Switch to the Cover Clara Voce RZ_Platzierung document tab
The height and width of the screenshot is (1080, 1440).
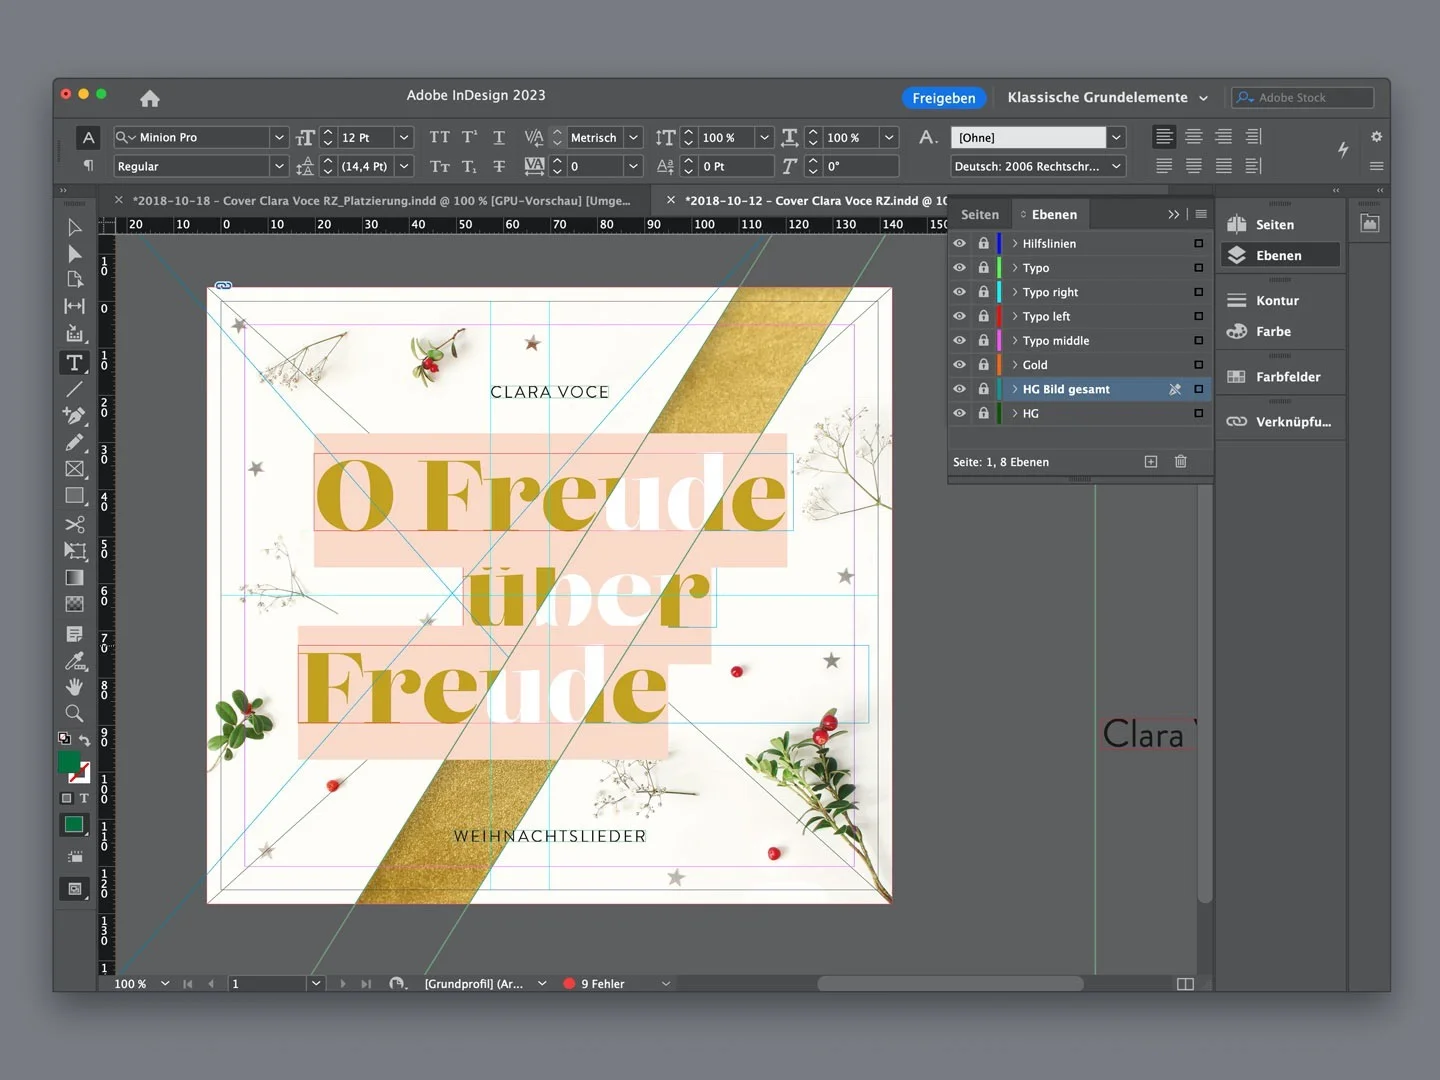pyautogui.click(x=381, y=201)
